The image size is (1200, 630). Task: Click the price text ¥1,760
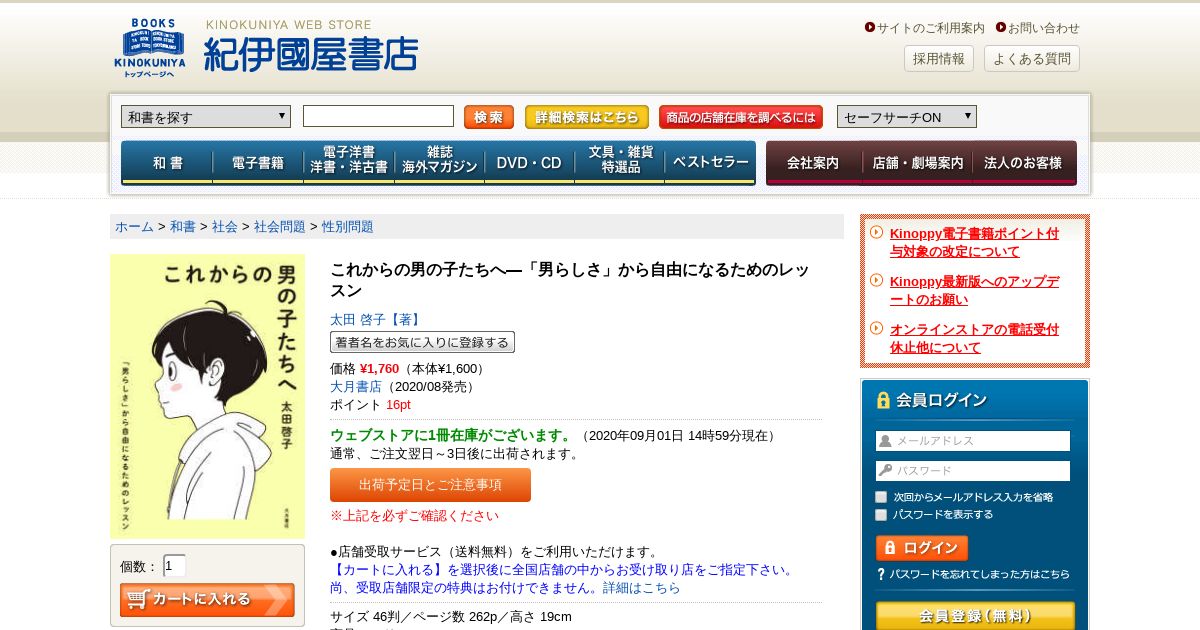(x=379, y=369)
